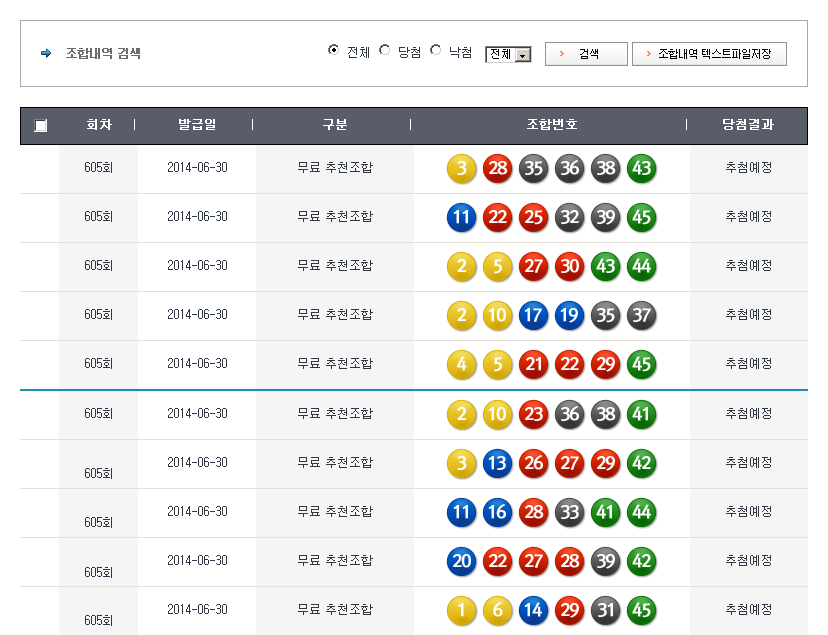Click the yellow number 1 lottery ball

(461, 610)
